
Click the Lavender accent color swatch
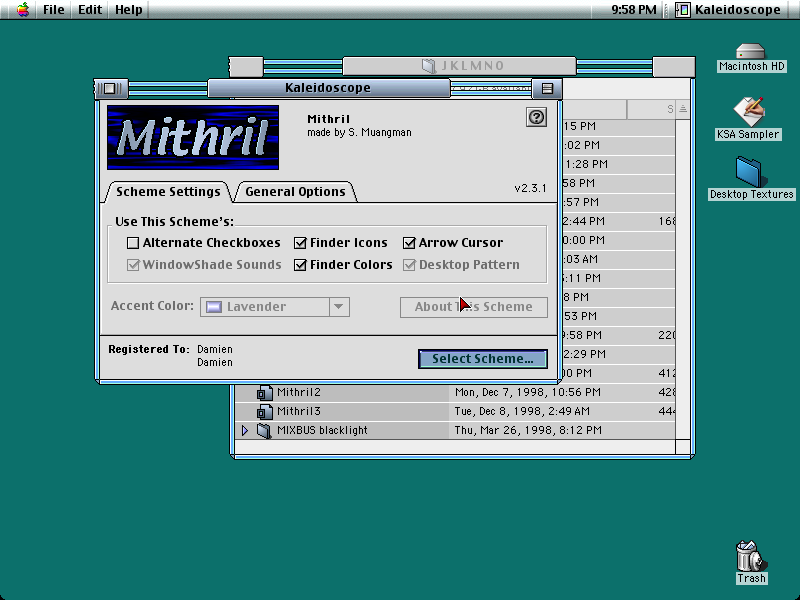214,307
